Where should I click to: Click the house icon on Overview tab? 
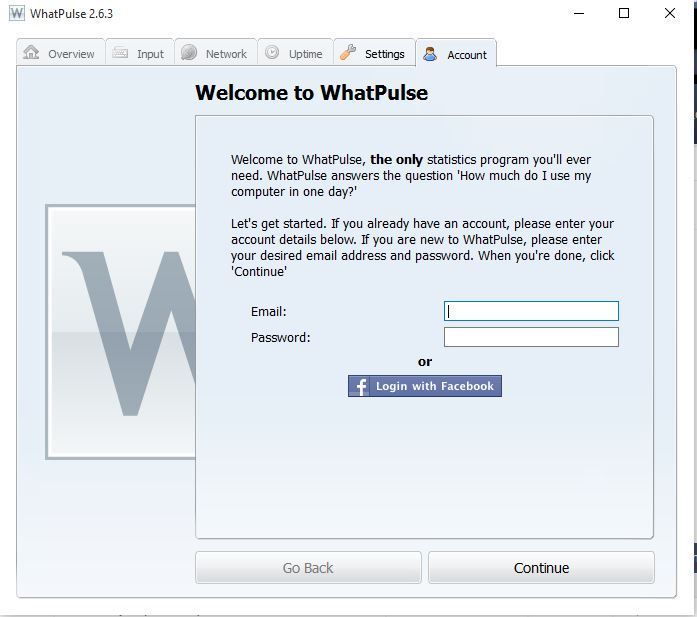pos(31,52)
